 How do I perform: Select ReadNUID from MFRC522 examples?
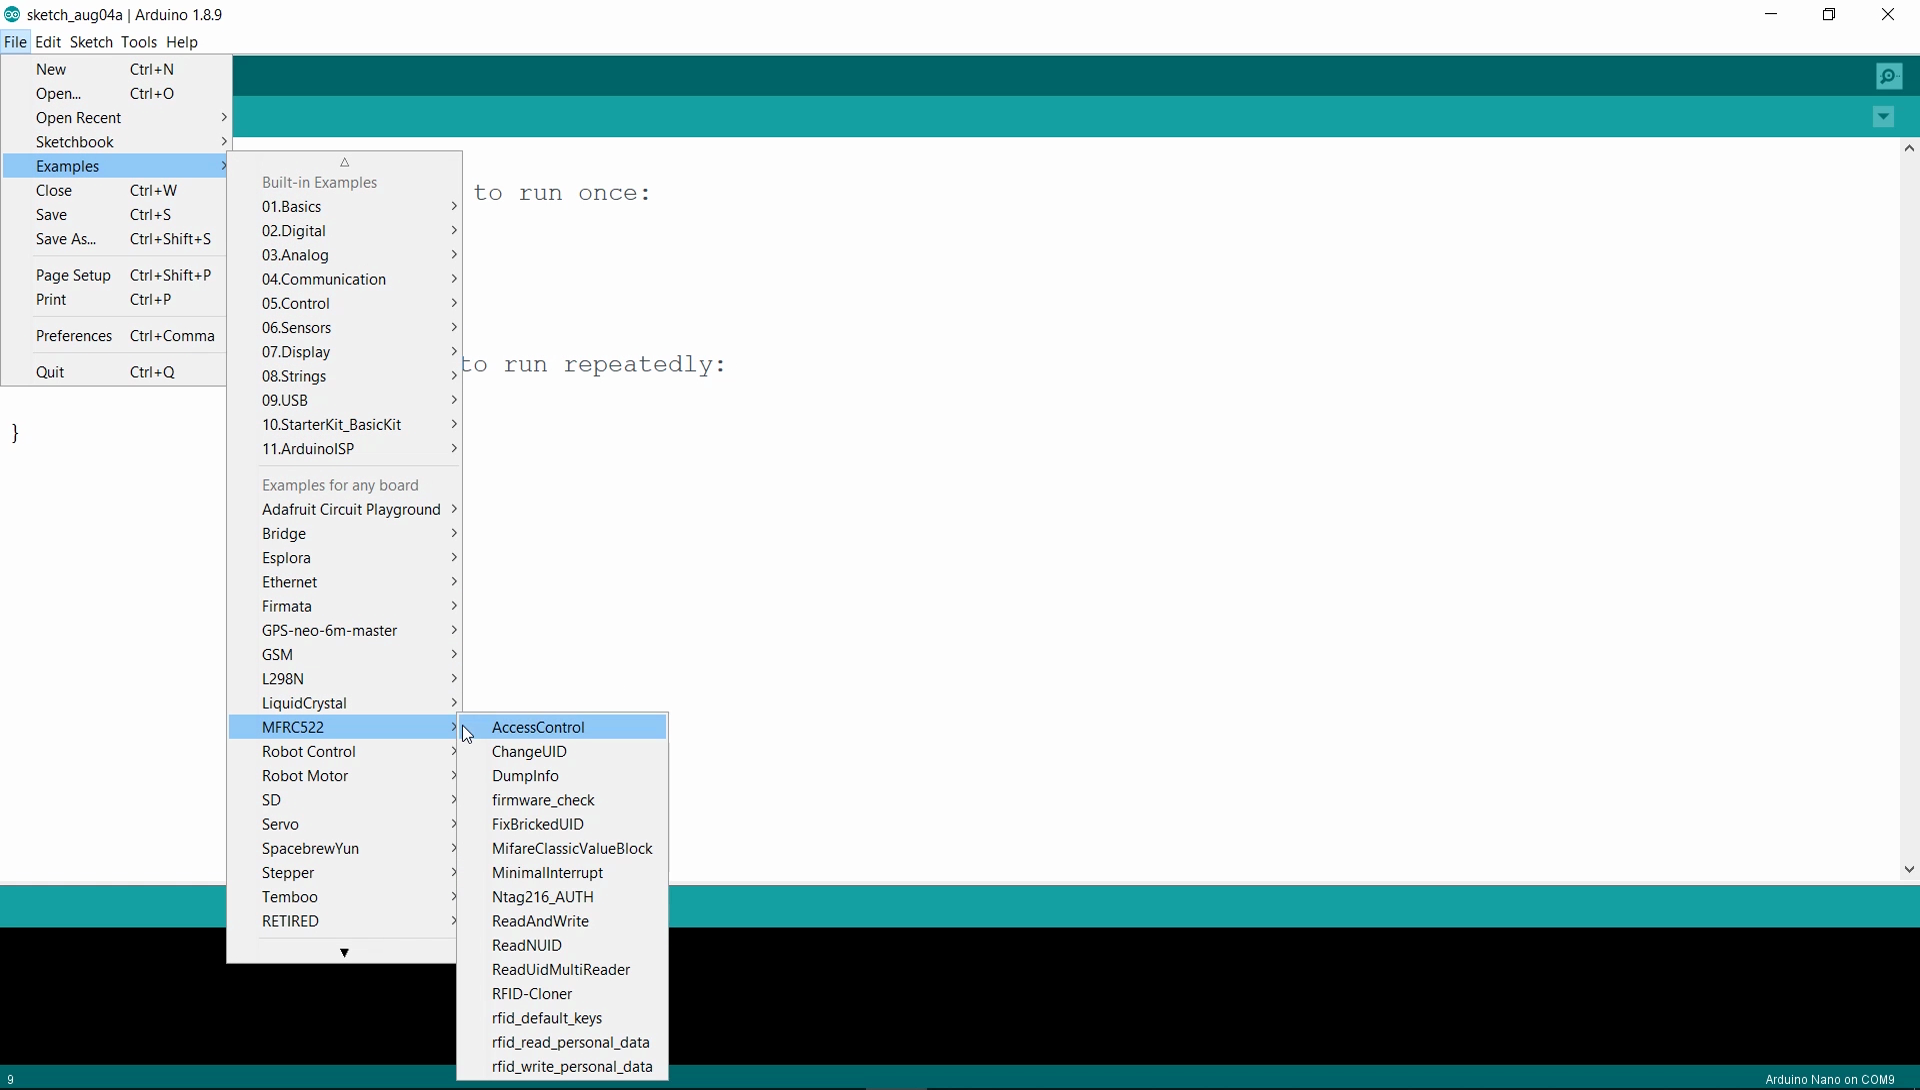click(525, 945)
